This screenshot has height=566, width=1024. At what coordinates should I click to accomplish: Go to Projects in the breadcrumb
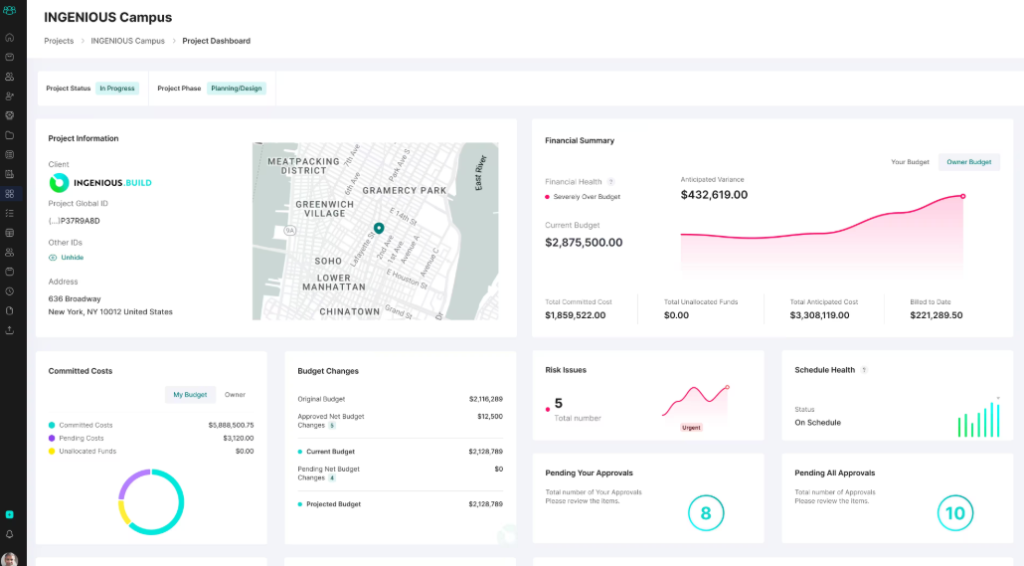[x=59, y=41]
